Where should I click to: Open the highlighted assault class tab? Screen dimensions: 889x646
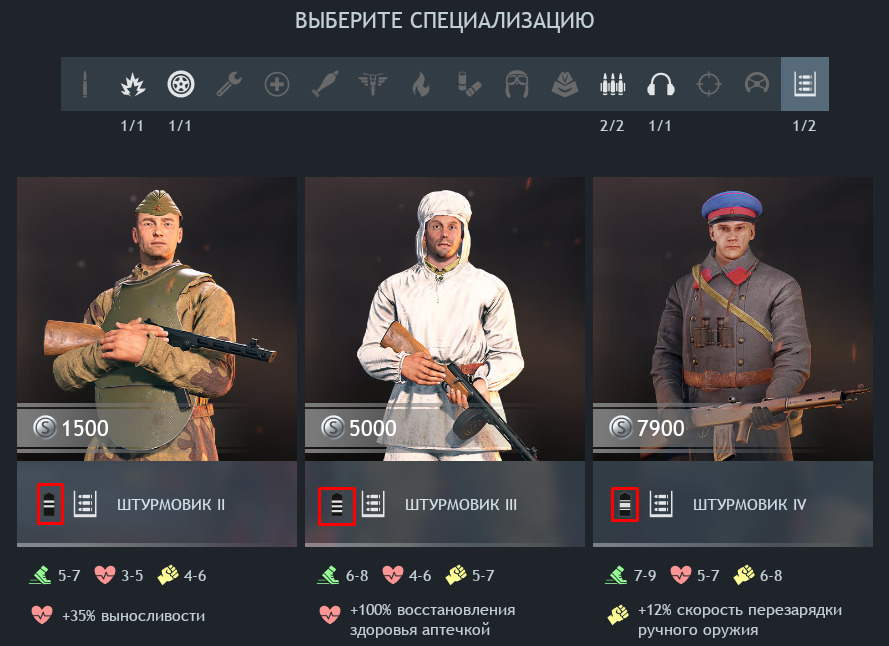coord(805,84)
